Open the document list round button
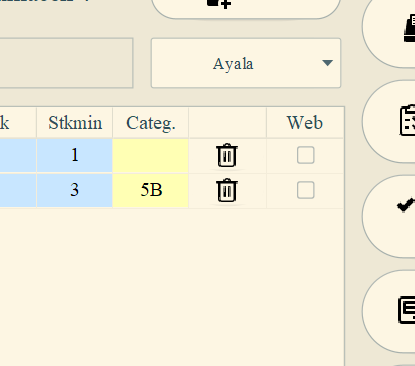The height and width of the screenshot is (366, 415). (x=390, y=311)
